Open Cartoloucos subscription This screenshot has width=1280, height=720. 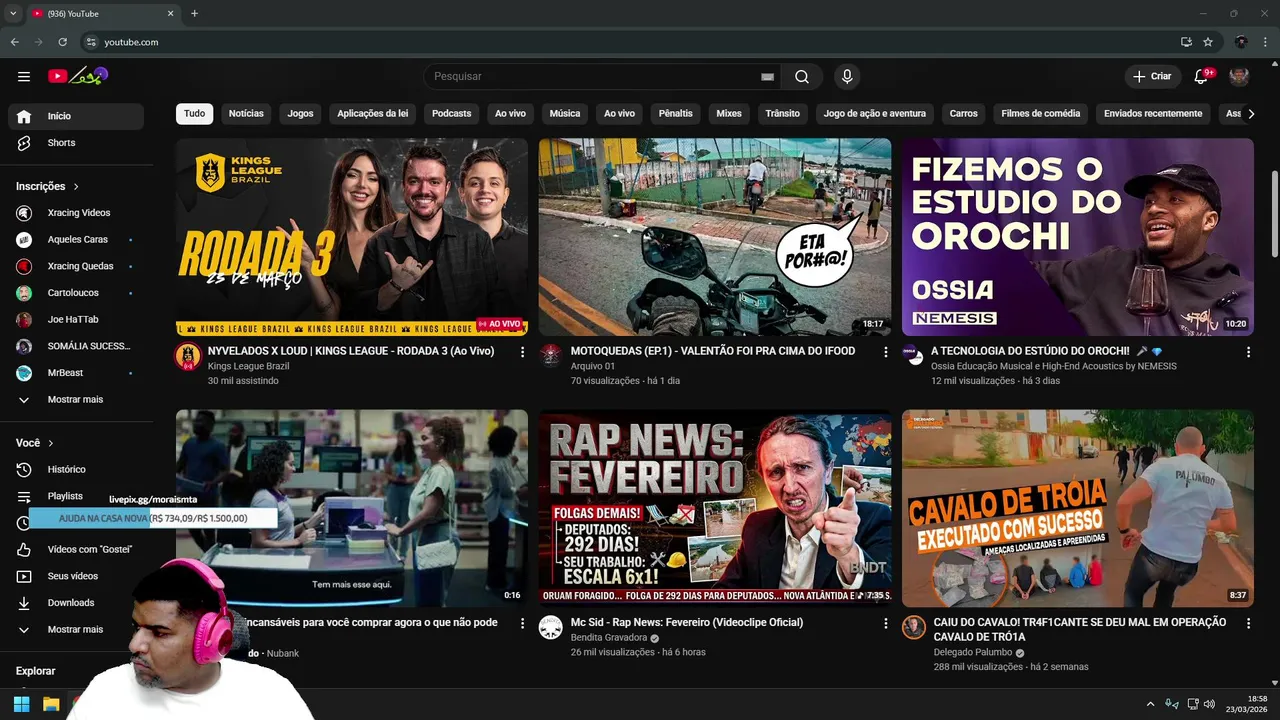(x=76, y=293)
